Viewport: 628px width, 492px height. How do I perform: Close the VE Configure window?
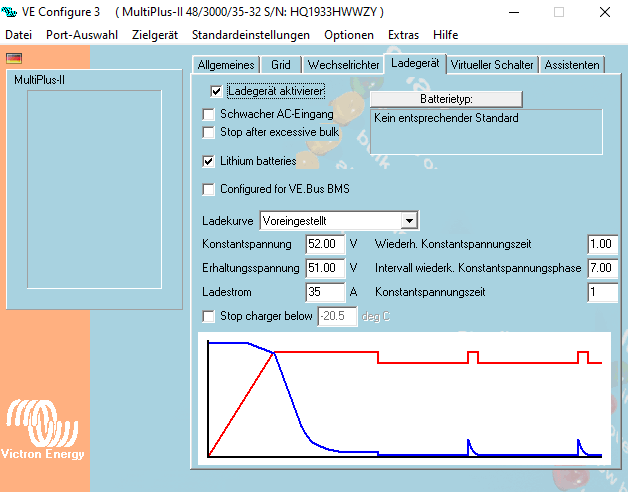click(x=605, y=12)
